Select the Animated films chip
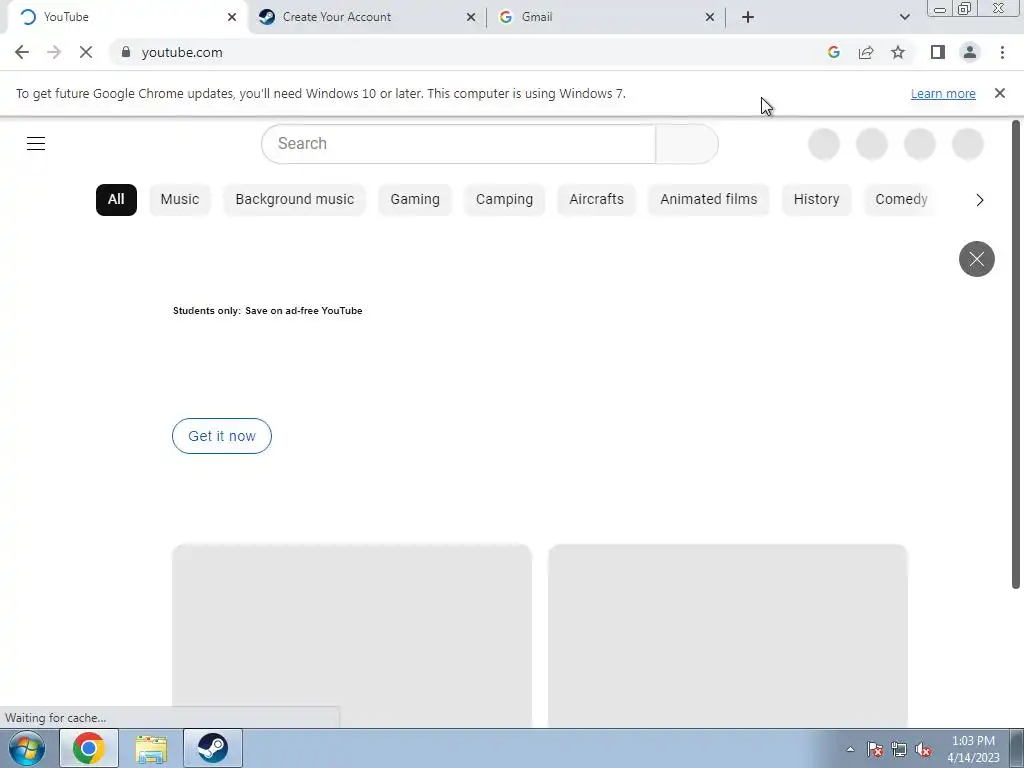 click(x=709, y=199)
